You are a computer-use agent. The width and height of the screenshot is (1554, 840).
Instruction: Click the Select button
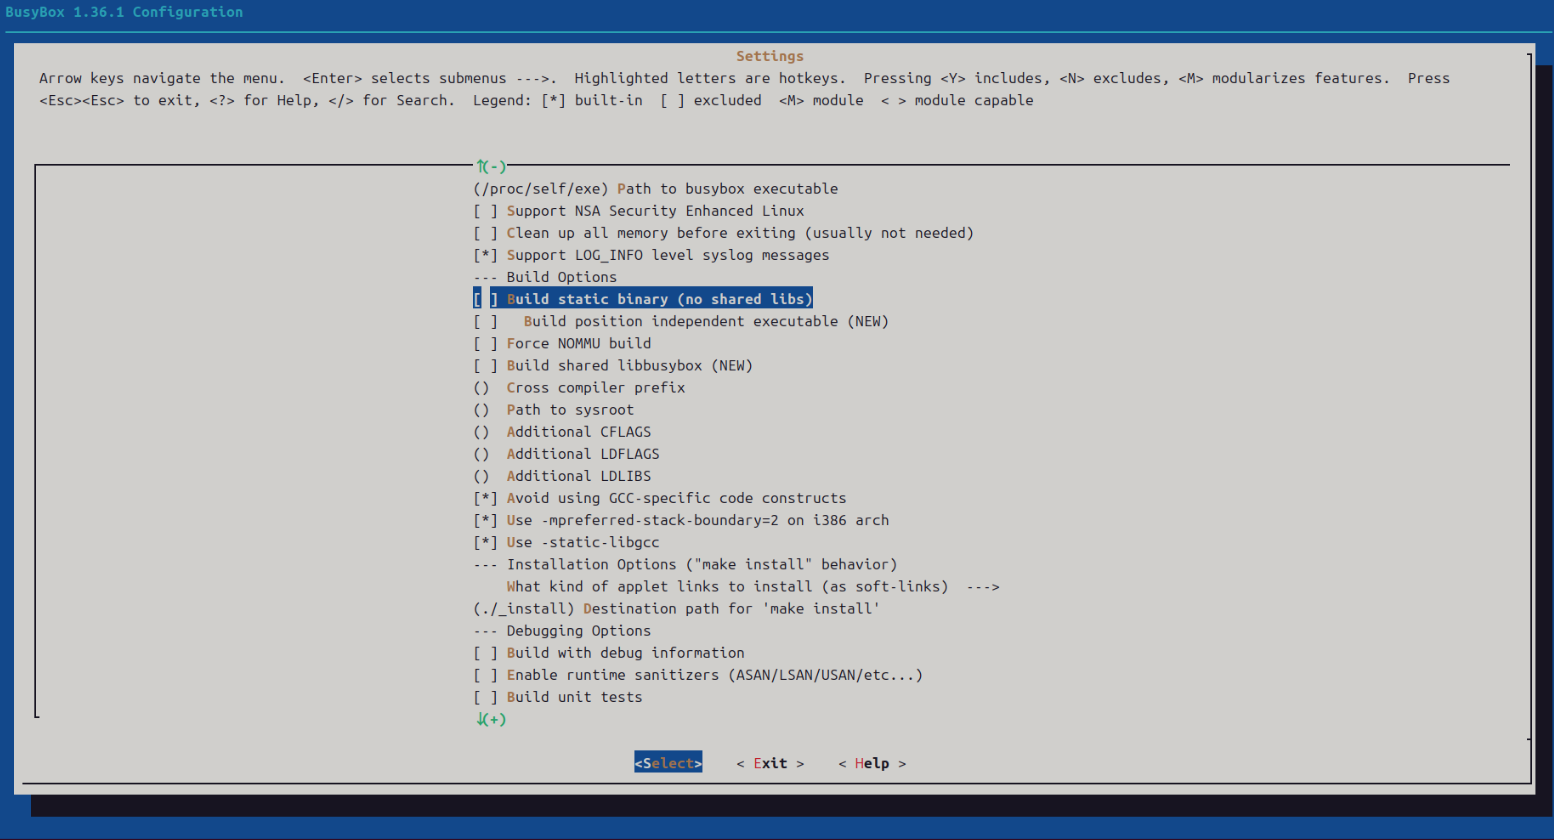point(668,763)
